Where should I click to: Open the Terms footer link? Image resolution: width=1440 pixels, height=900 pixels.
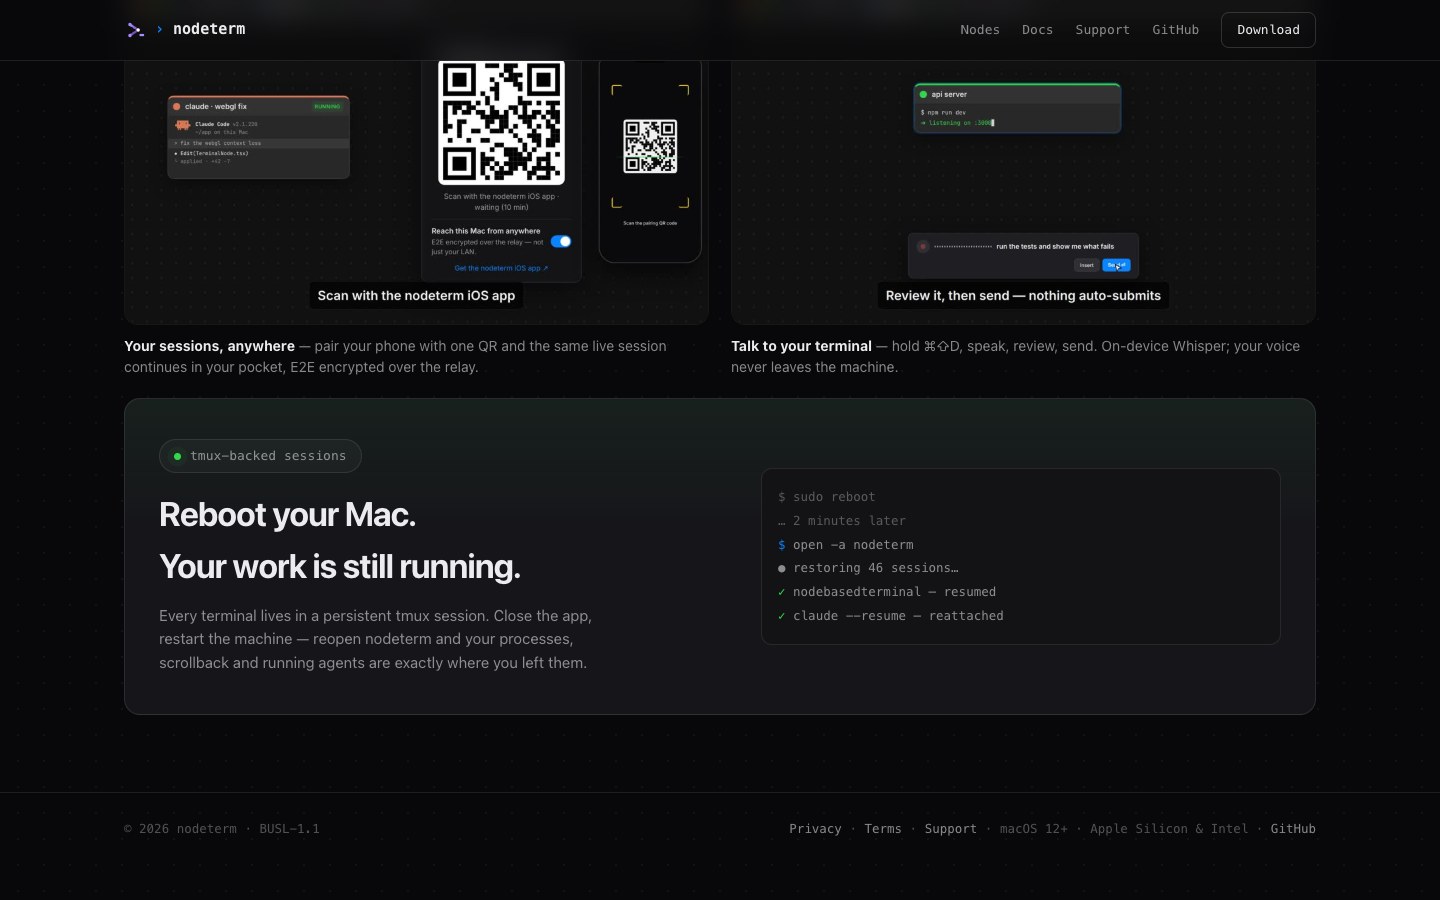(883, 829)
